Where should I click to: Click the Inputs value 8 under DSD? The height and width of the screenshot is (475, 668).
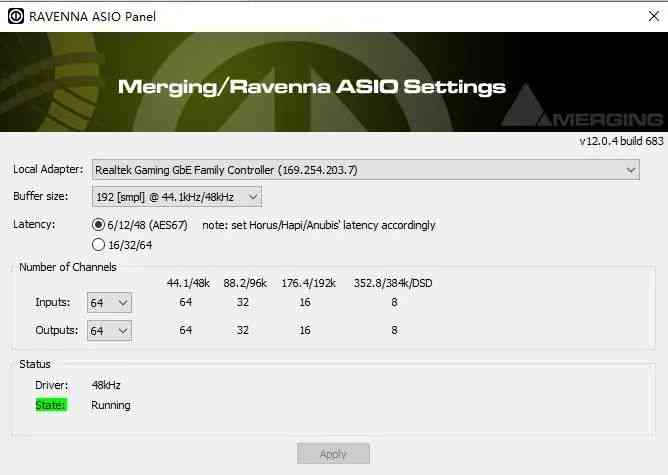click(x=394, y=302)
